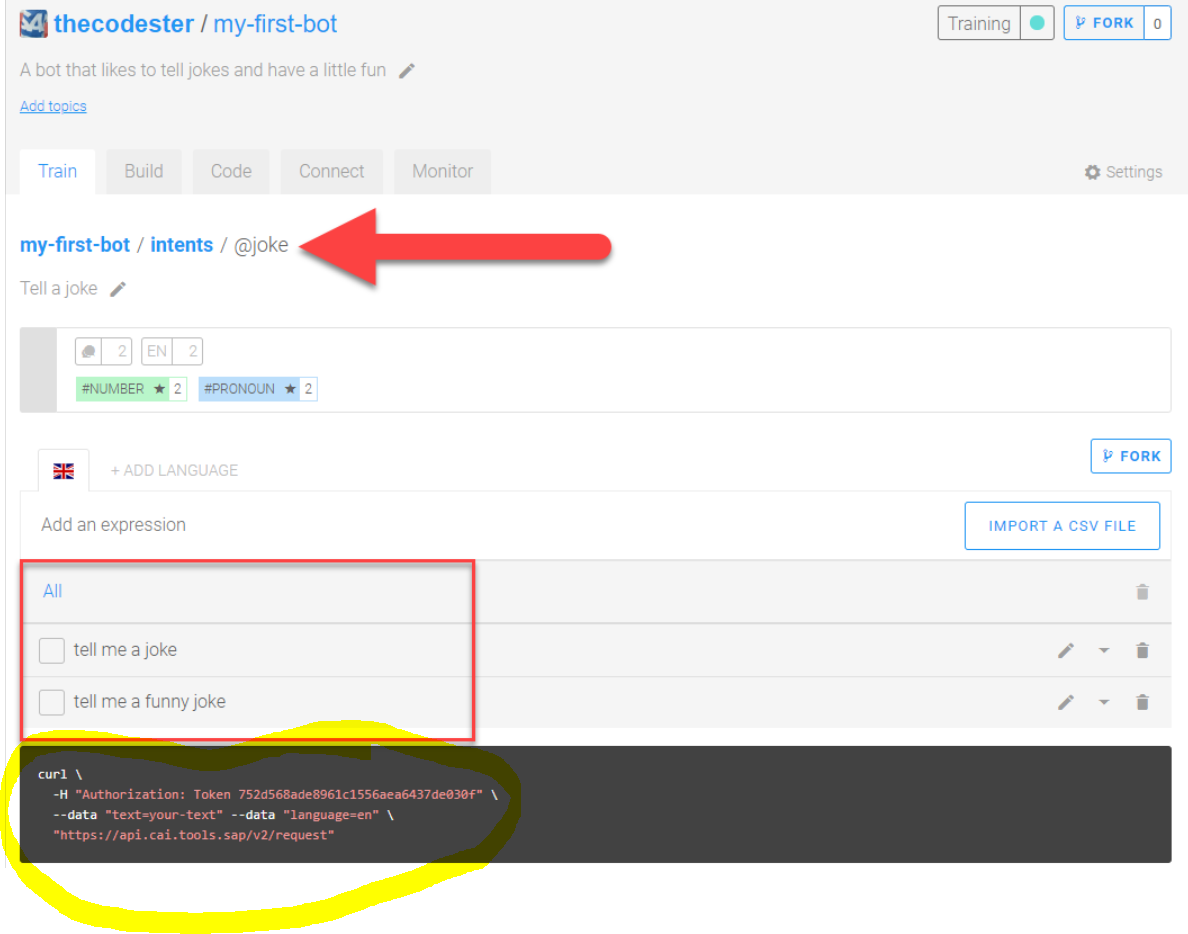
Task: Toggle the star on the #NUMBER entity tag
Action: tap(161, 388)
